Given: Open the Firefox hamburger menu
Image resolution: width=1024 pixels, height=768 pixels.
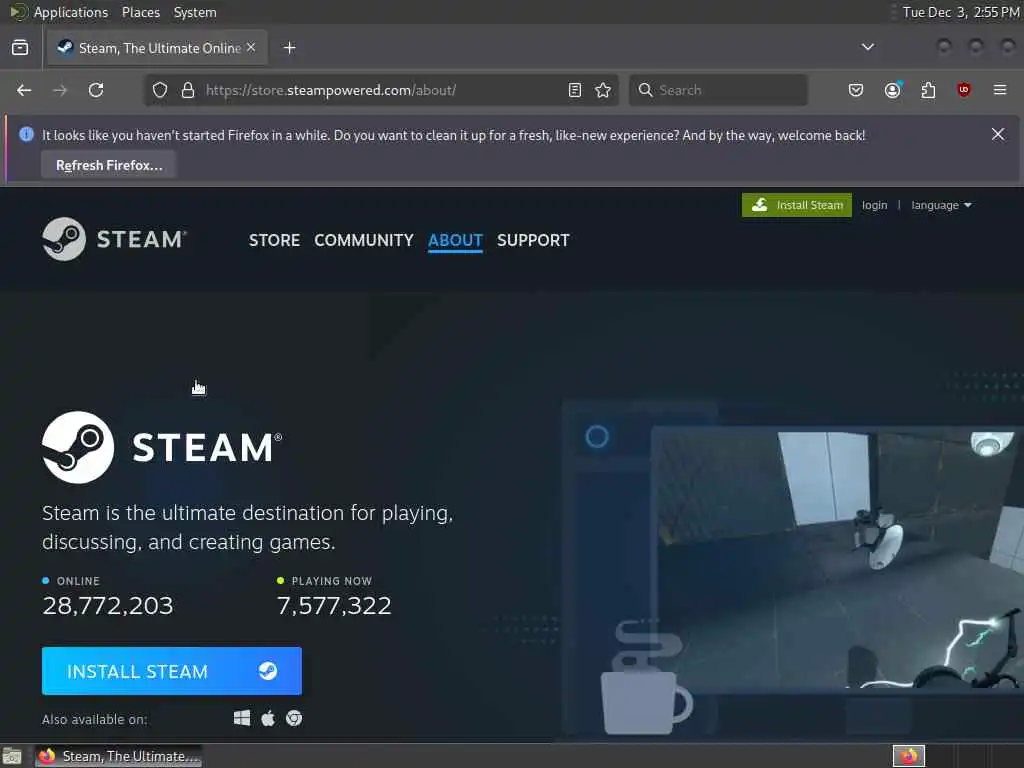Looking at the screenshot, I should 1000,90.
